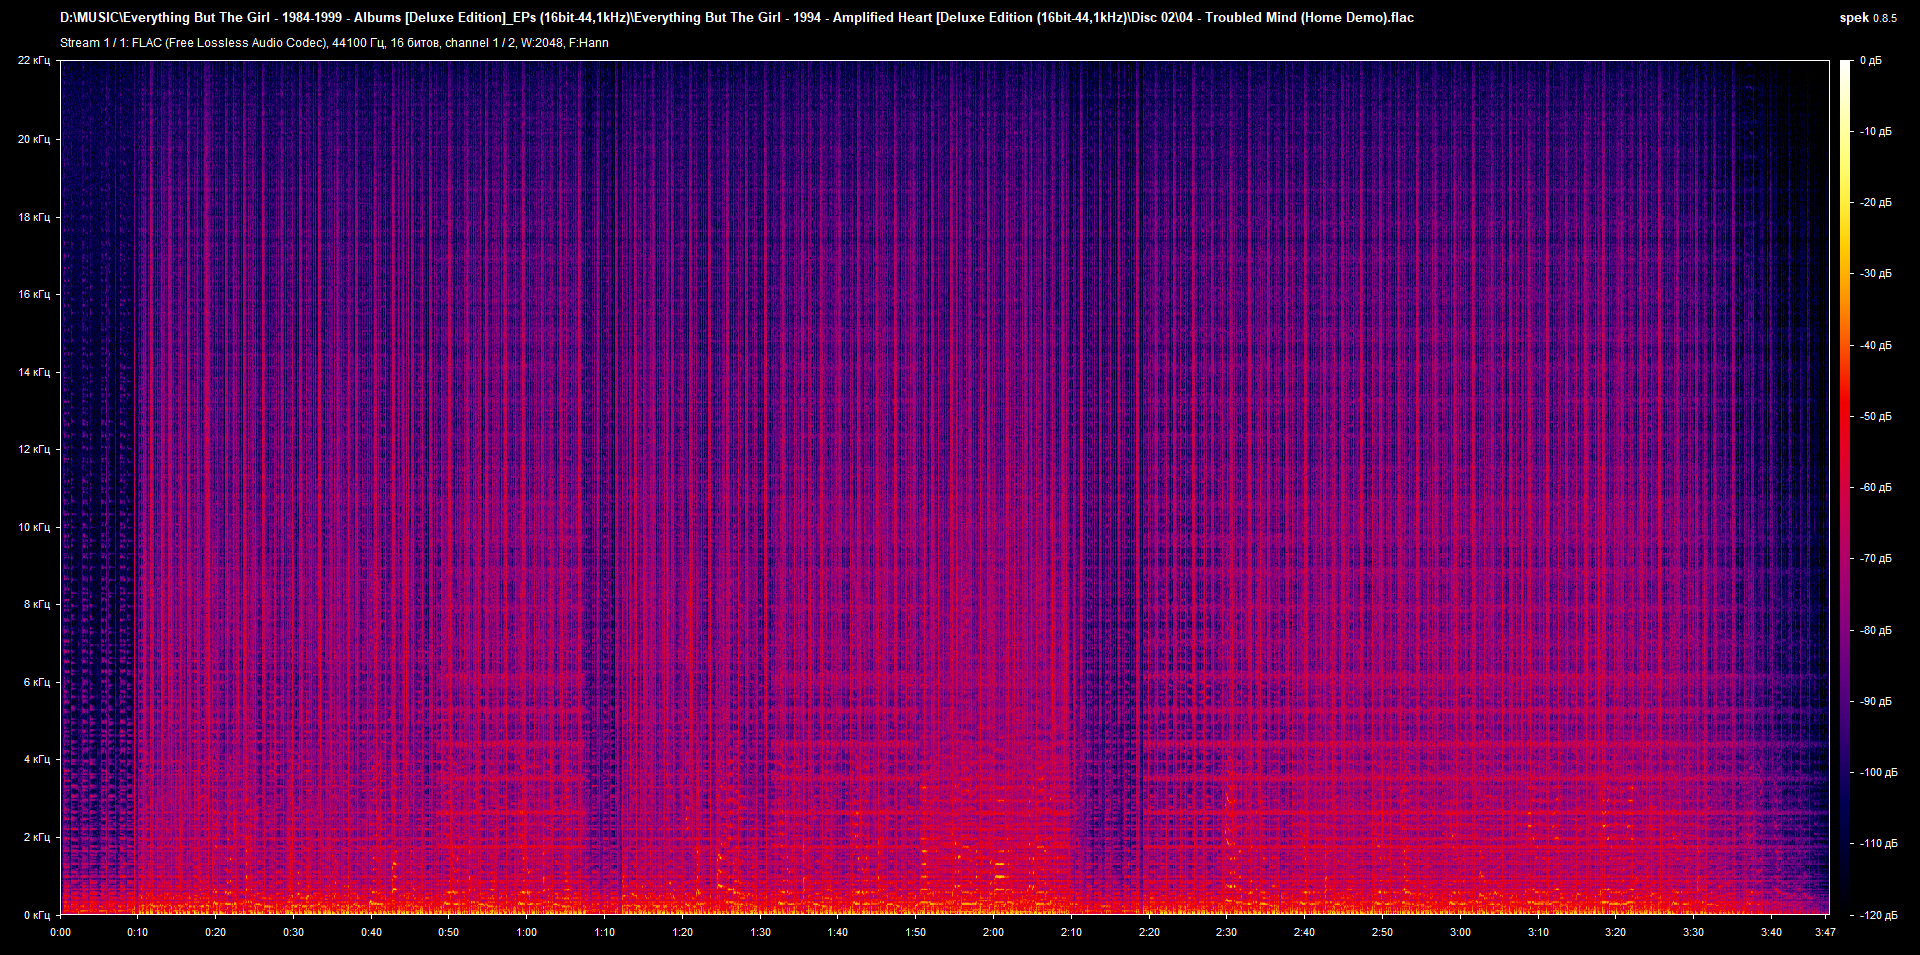Image resolution: width=1920 pixels, height=955 pixels.
Task: Click the '-110 дБ' level scale label
Action: [x=1878, y=844]
